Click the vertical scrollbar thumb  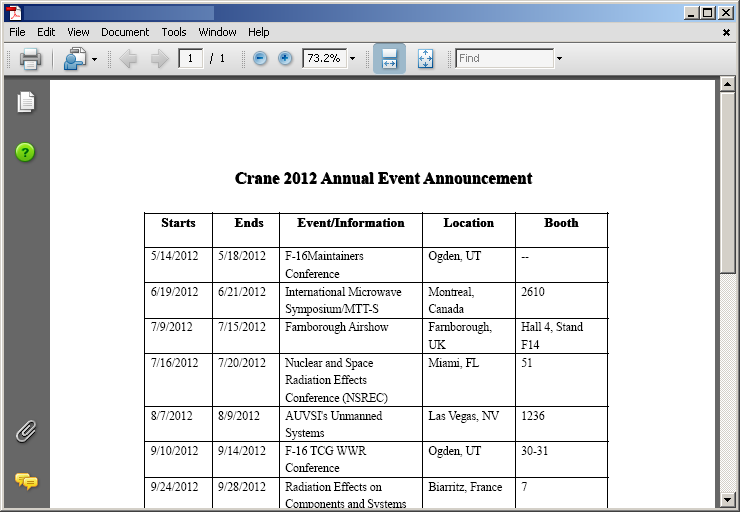pyautogui.click(x=727, y=183)
